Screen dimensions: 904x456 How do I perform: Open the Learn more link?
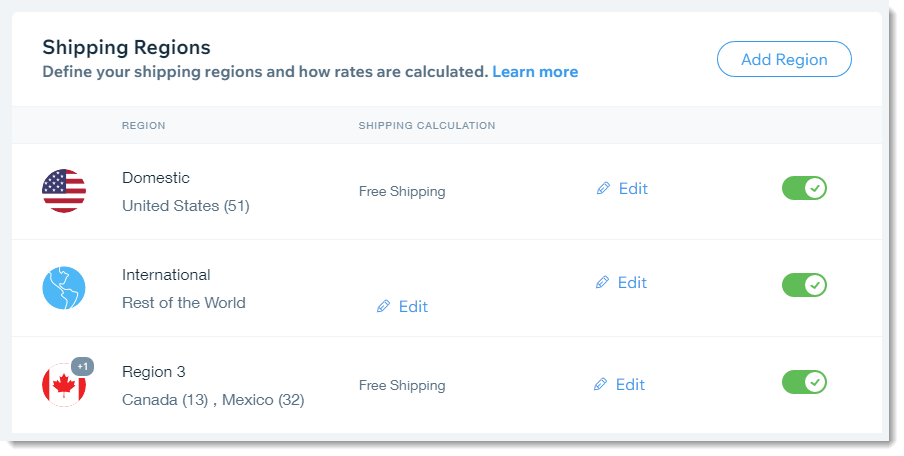(535, 72)
